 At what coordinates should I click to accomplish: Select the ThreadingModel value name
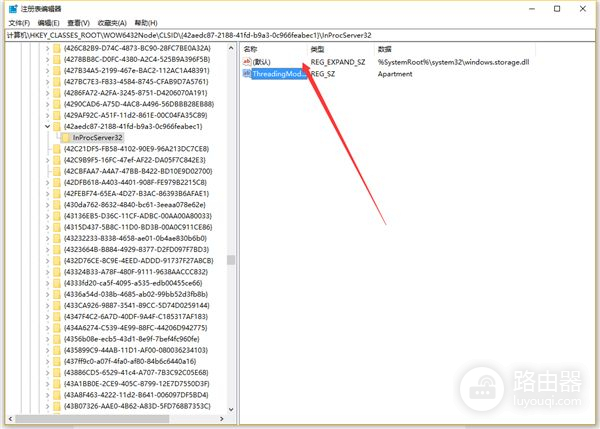pos(279,74)
